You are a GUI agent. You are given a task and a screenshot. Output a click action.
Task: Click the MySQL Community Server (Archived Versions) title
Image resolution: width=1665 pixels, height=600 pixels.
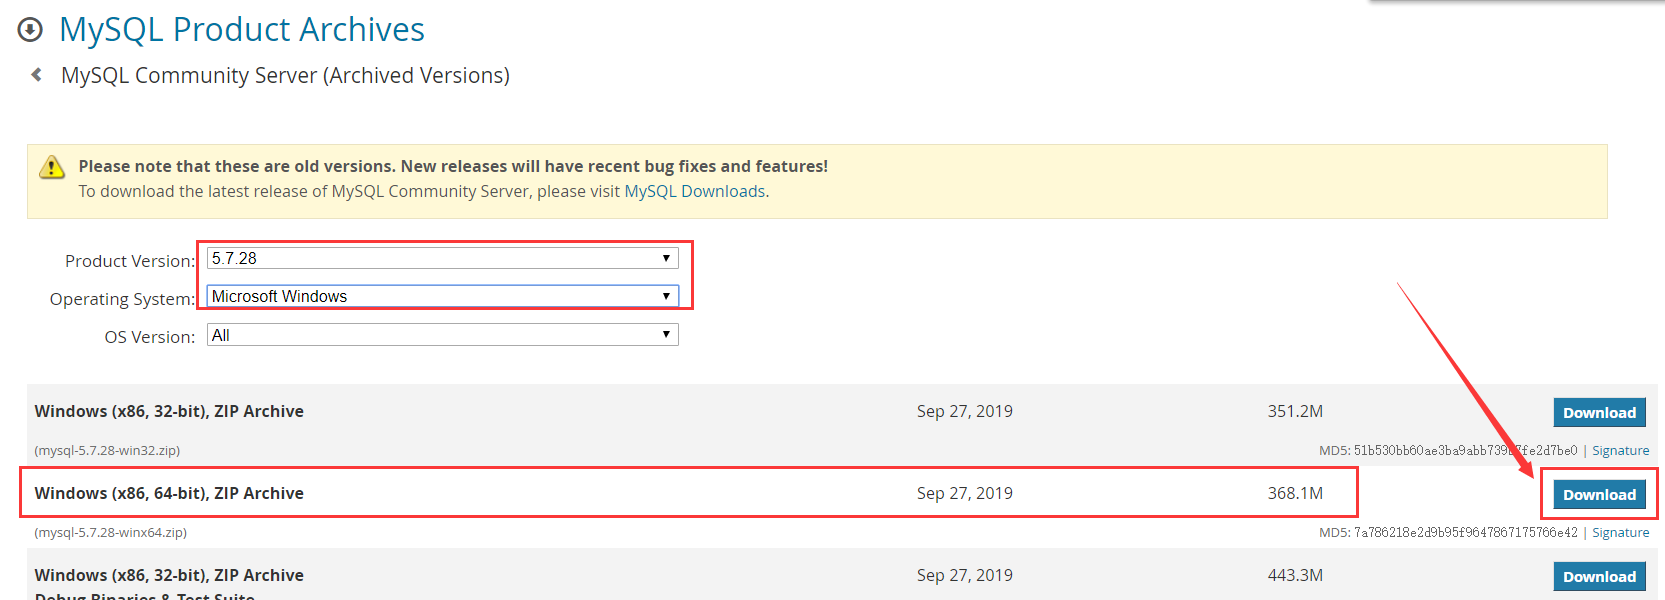[285, 76]
